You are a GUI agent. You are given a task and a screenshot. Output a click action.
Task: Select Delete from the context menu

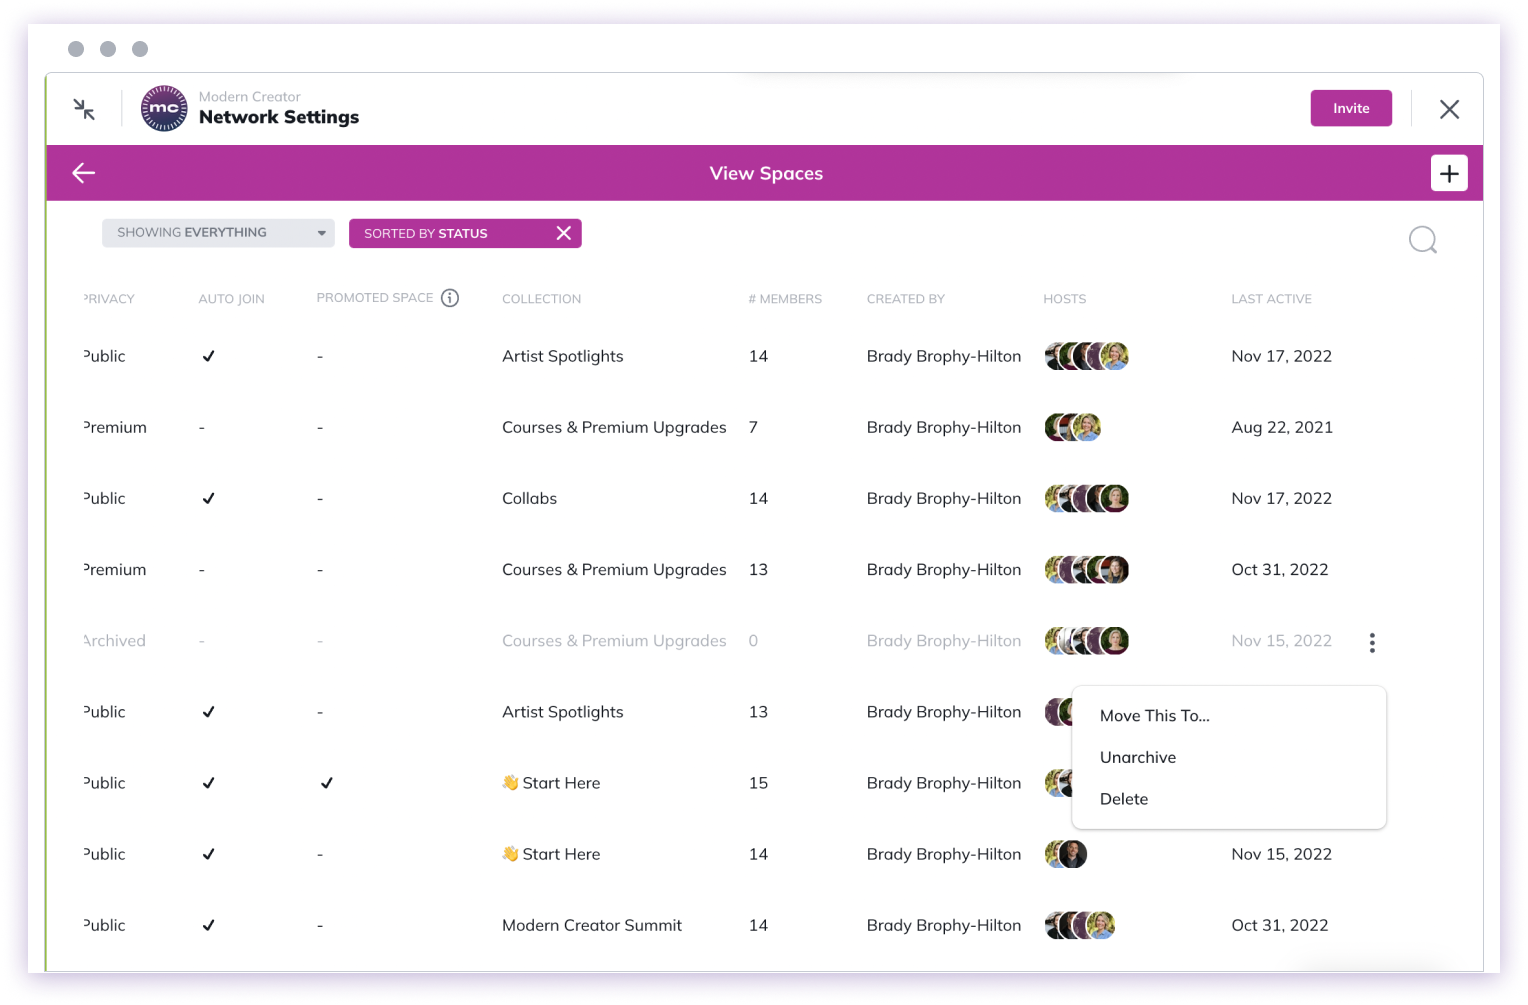1124,798
